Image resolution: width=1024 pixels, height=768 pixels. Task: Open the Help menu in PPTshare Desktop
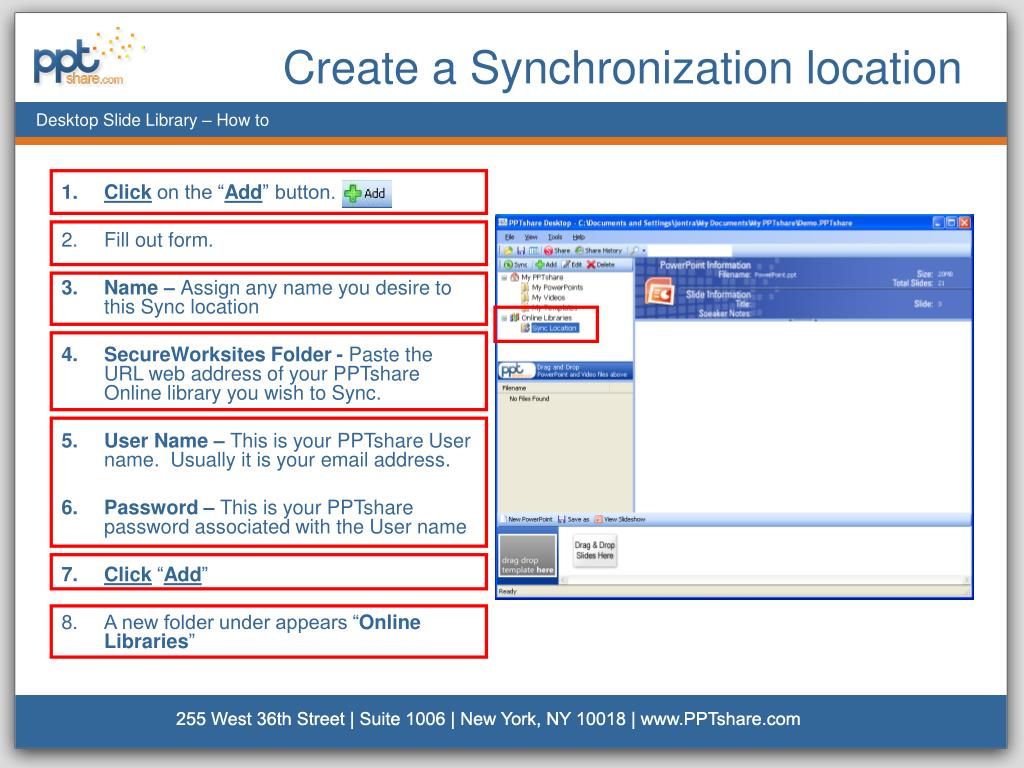tap(579, 237)
